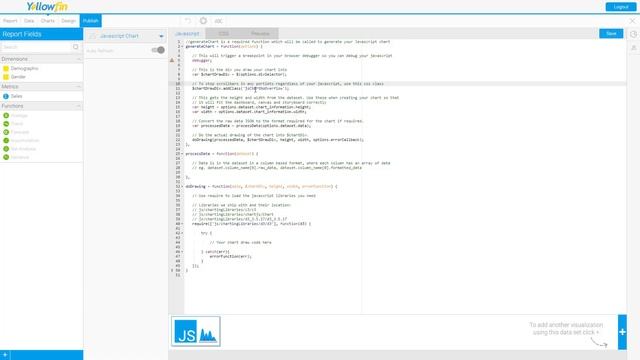The width and height of the screenshot is (640, 360).
Task: Fold the doDrawing function at line 32
Action: 182,187
